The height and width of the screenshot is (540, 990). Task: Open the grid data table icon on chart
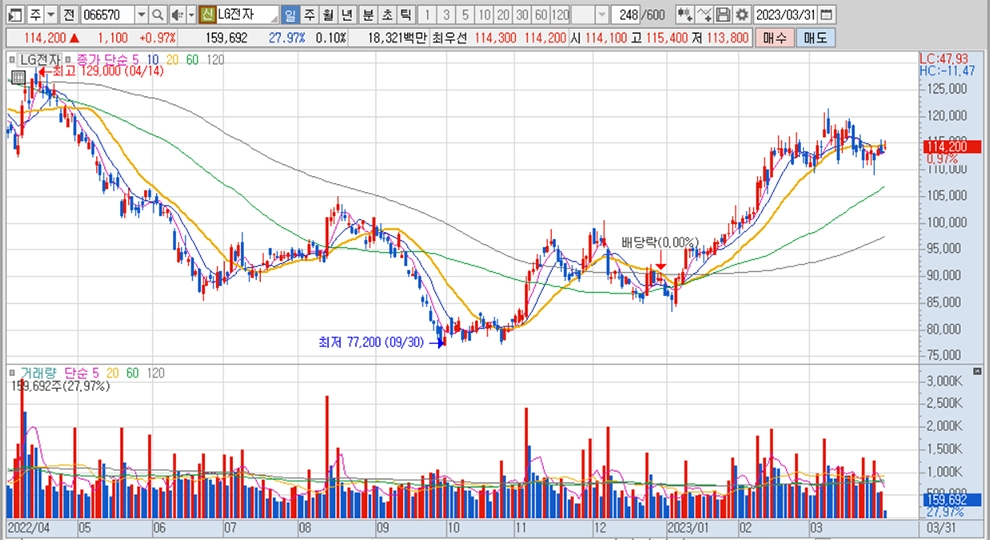pyautogui.click(x=18, y=78)
